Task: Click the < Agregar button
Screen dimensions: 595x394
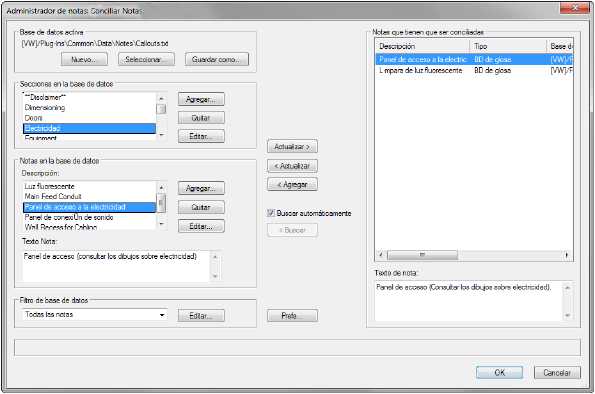Action: pos(292,185)
